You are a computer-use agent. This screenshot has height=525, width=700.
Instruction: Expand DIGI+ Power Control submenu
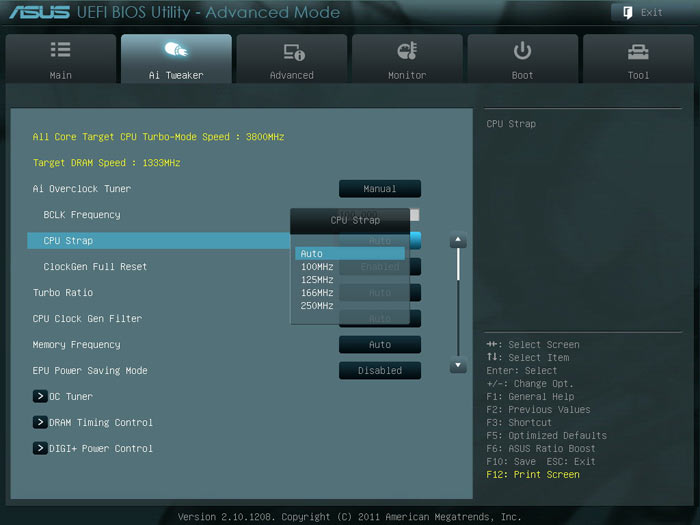pos(40,449)
